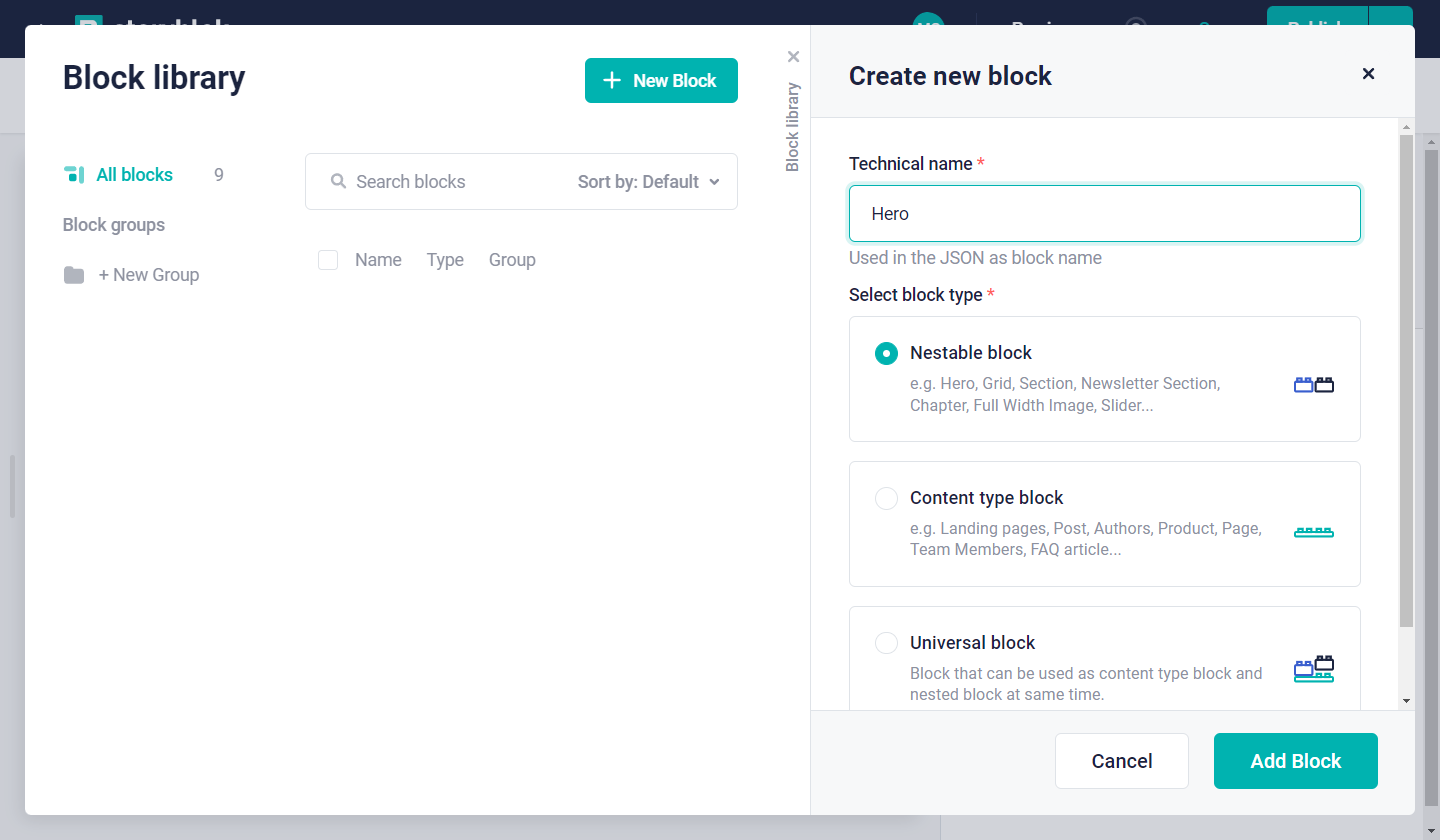The width and height of the screenshot is (1440, 840).
Task: Toggle the select-all blocks checkbox
Action: click(328, 260)
